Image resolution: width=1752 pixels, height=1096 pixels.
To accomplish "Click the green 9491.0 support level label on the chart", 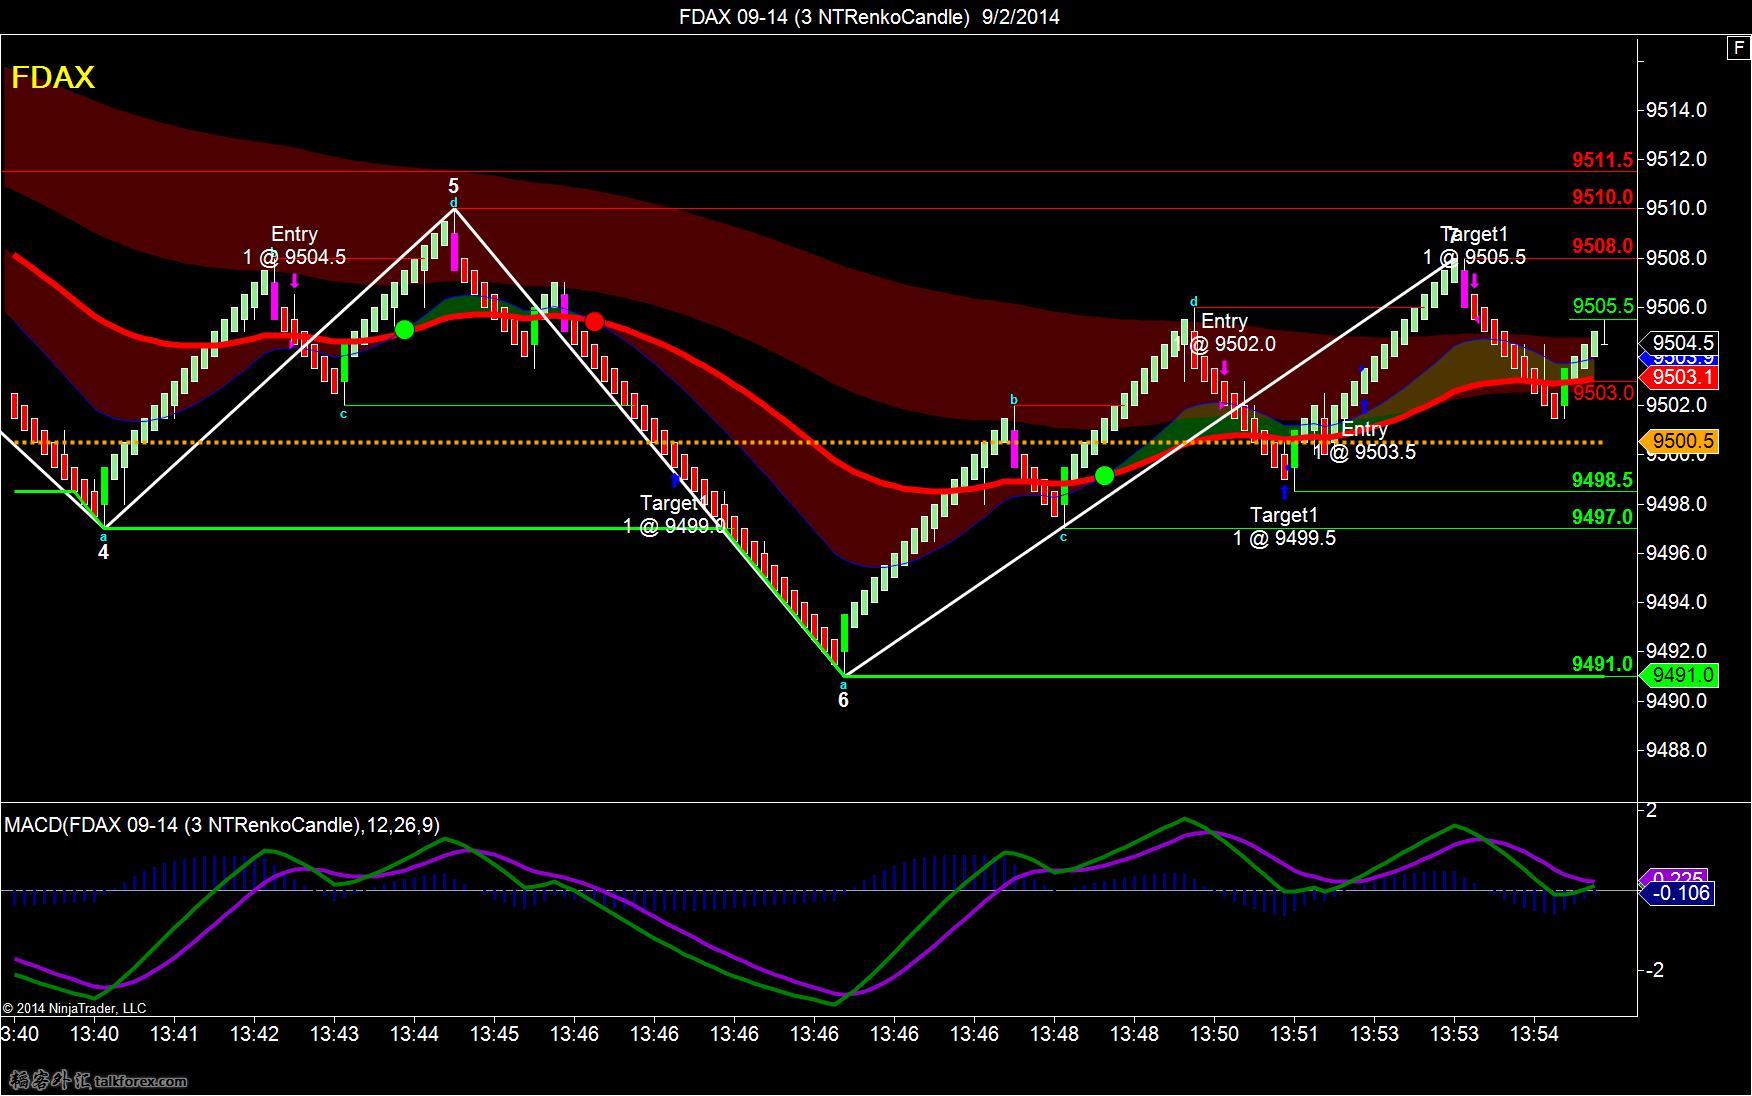I will point(1602,664).
